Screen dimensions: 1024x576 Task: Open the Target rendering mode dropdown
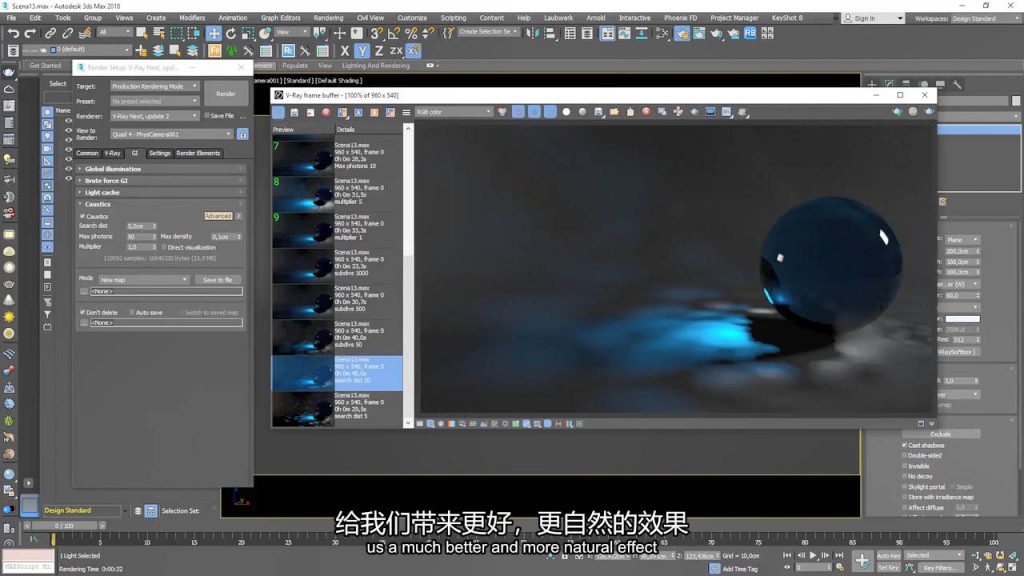pyautogui.click(x=154, y=86)
